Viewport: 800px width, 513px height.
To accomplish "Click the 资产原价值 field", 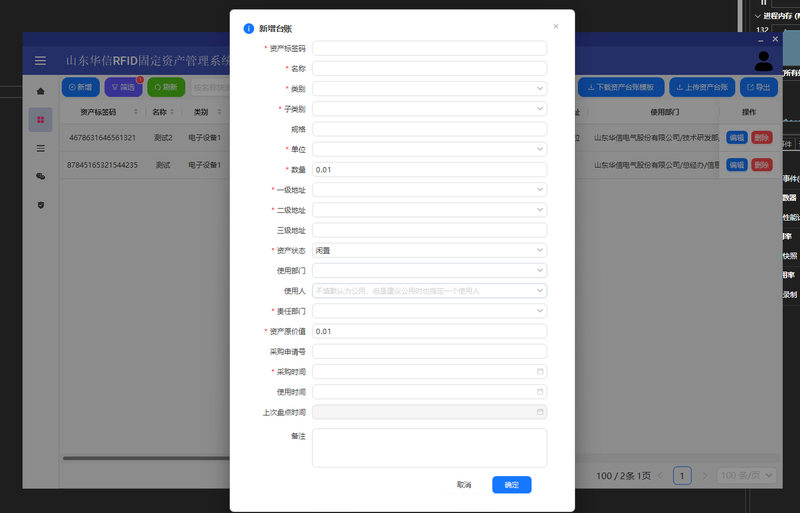I will pyautogui.click(x=430, y=331).
